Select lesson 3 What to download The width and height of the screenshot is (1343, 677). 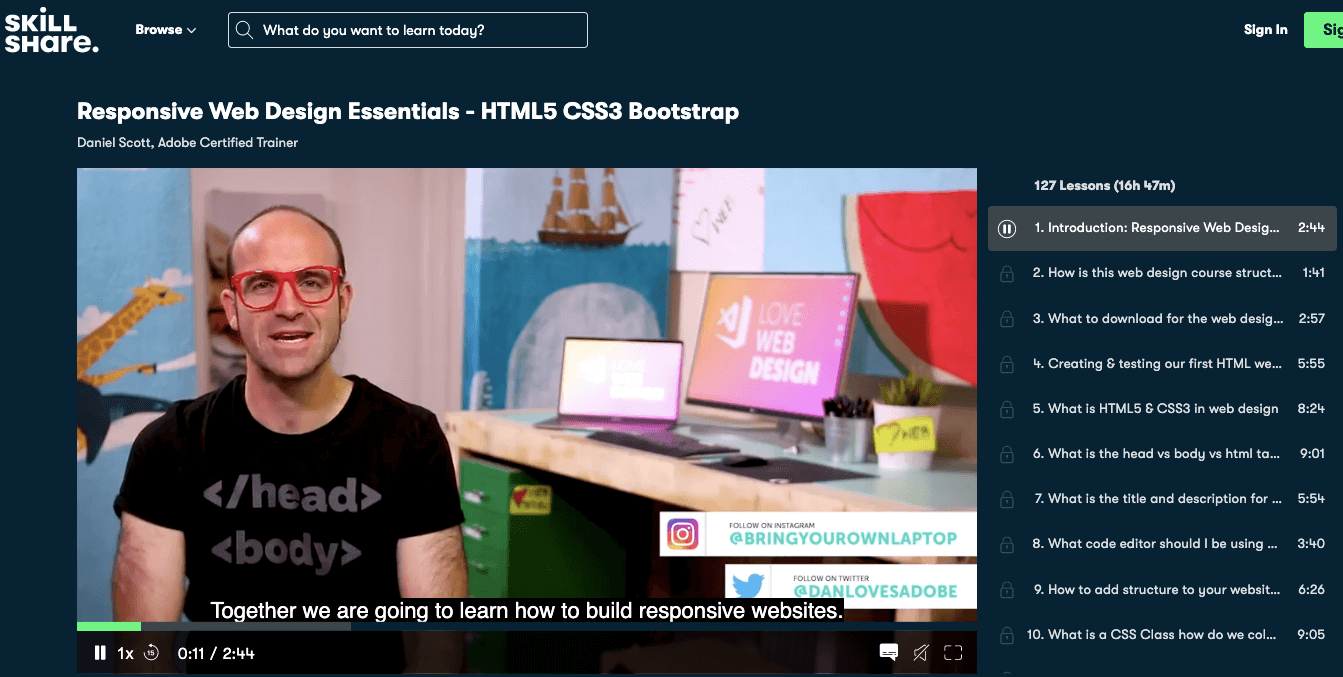tap(1162, 319)
